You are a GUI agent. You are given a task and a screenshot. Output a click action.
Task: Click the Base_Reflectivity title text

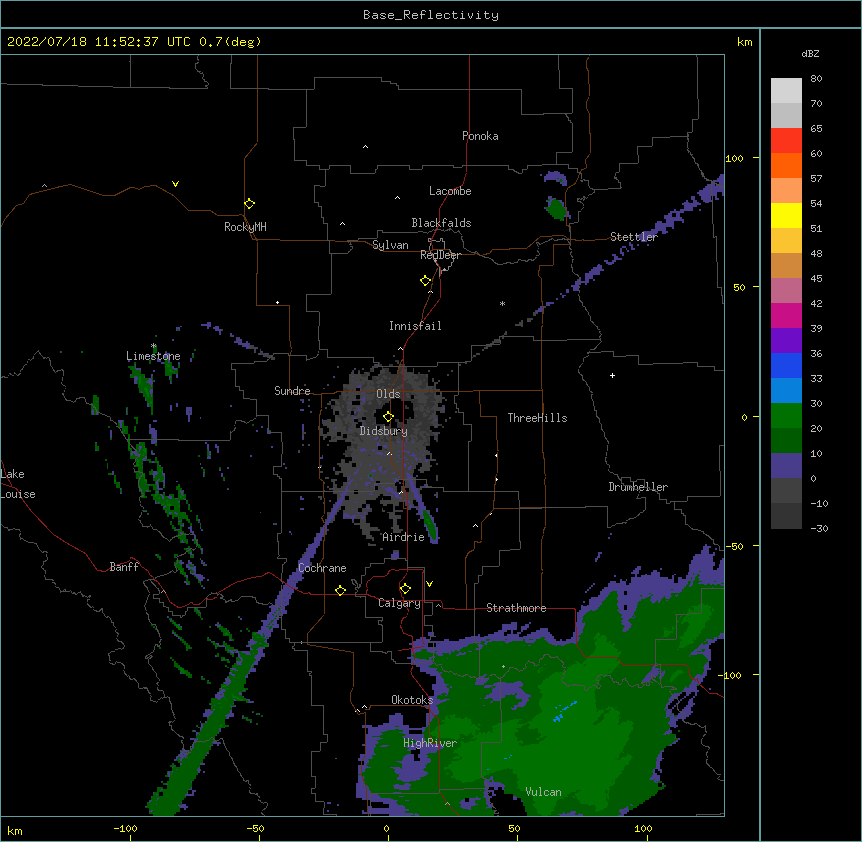431,15
